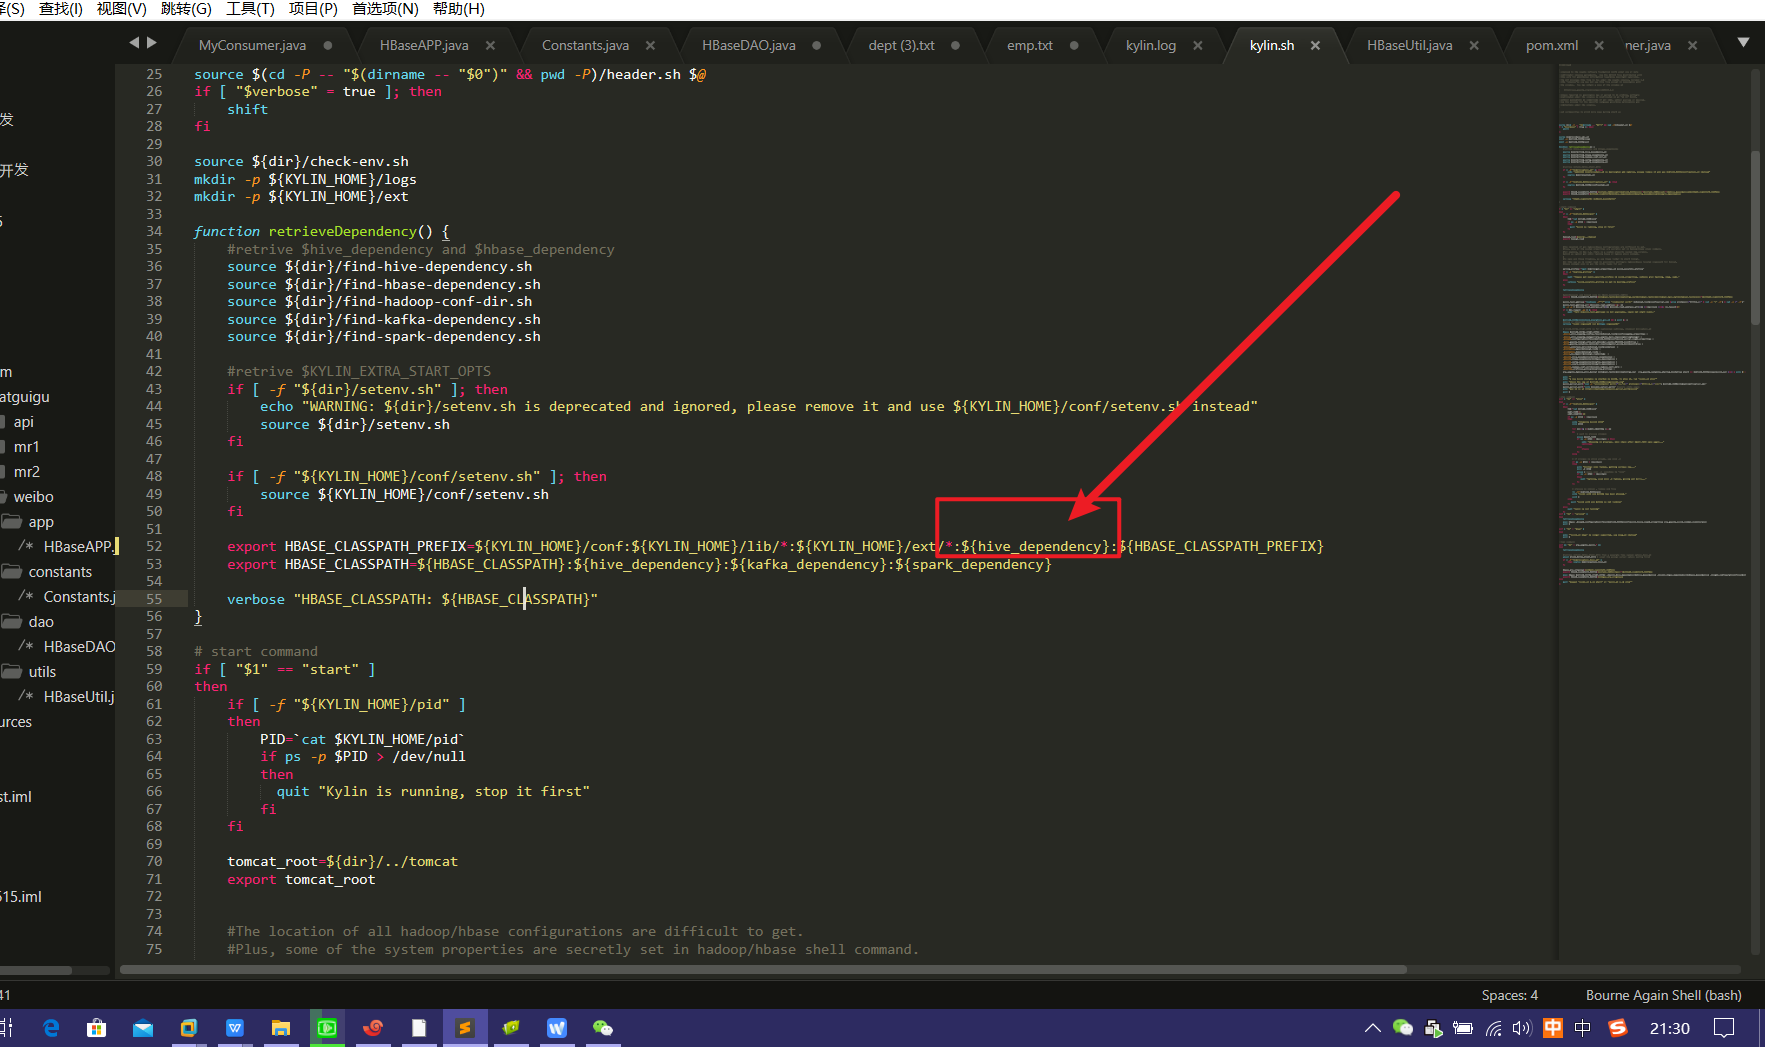Open the HBaseDAO.java tab
Viewport: 1765px width, 1047px height.
pyautogui.click(x=749, y=45)
